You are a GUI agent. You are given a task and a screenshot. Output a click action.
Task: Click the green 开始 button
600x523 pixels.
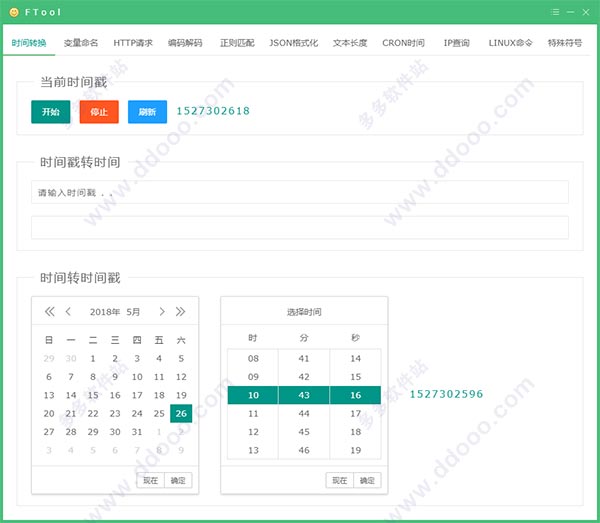click(x=51, y=112)
